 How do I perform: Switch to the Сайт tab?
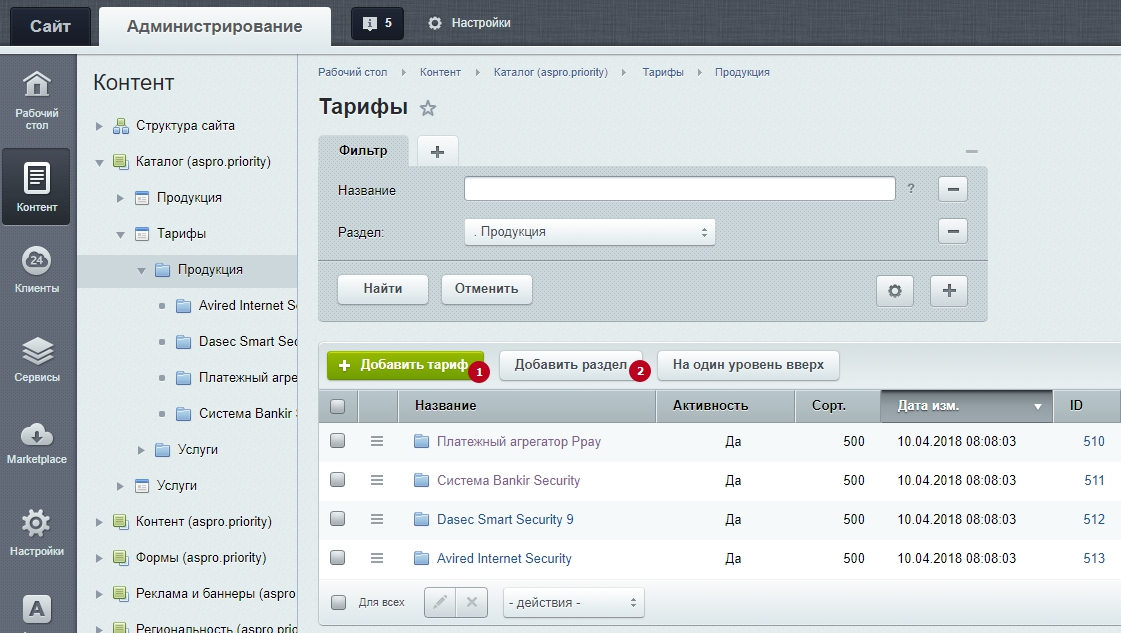(50, 26)
